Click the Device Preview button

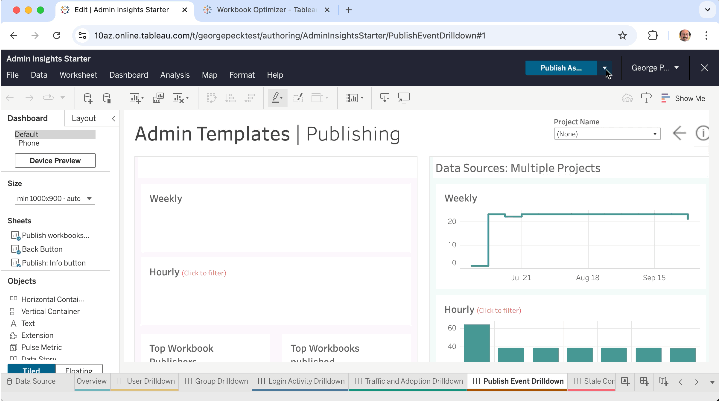pyautogui.click(x=55, y=160)
